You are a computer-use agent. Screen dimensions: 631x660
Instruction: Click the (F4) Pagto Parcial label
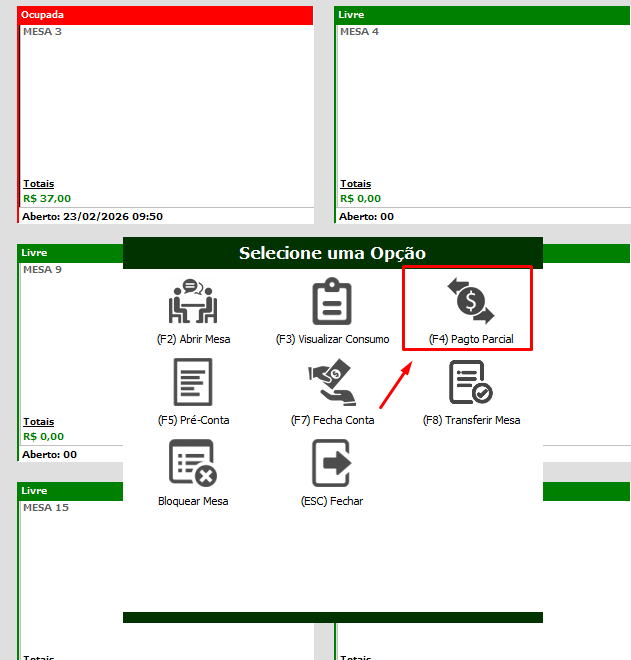[471, 339]
